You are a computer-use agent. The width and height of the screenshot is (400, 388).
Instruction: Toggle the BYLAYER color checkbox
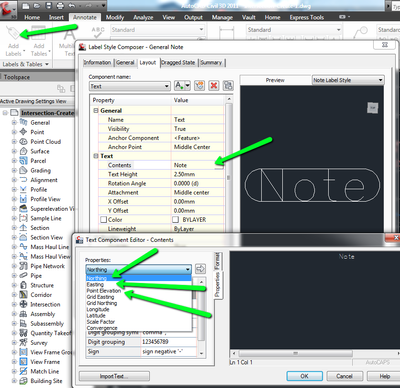(x=176, y=220)
